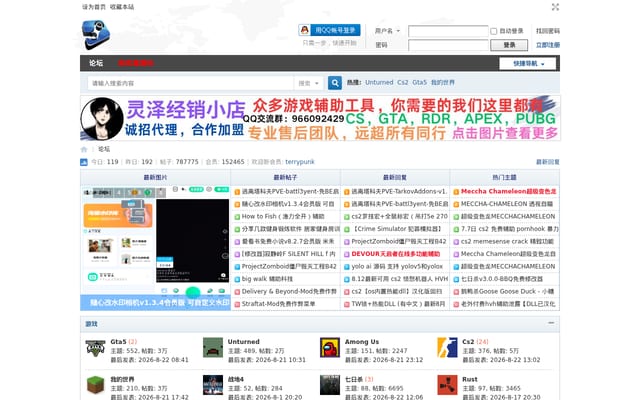Click orange icon beside TarkovAddons post
This screenshot has width=640, height=400.
pos(347,192)
